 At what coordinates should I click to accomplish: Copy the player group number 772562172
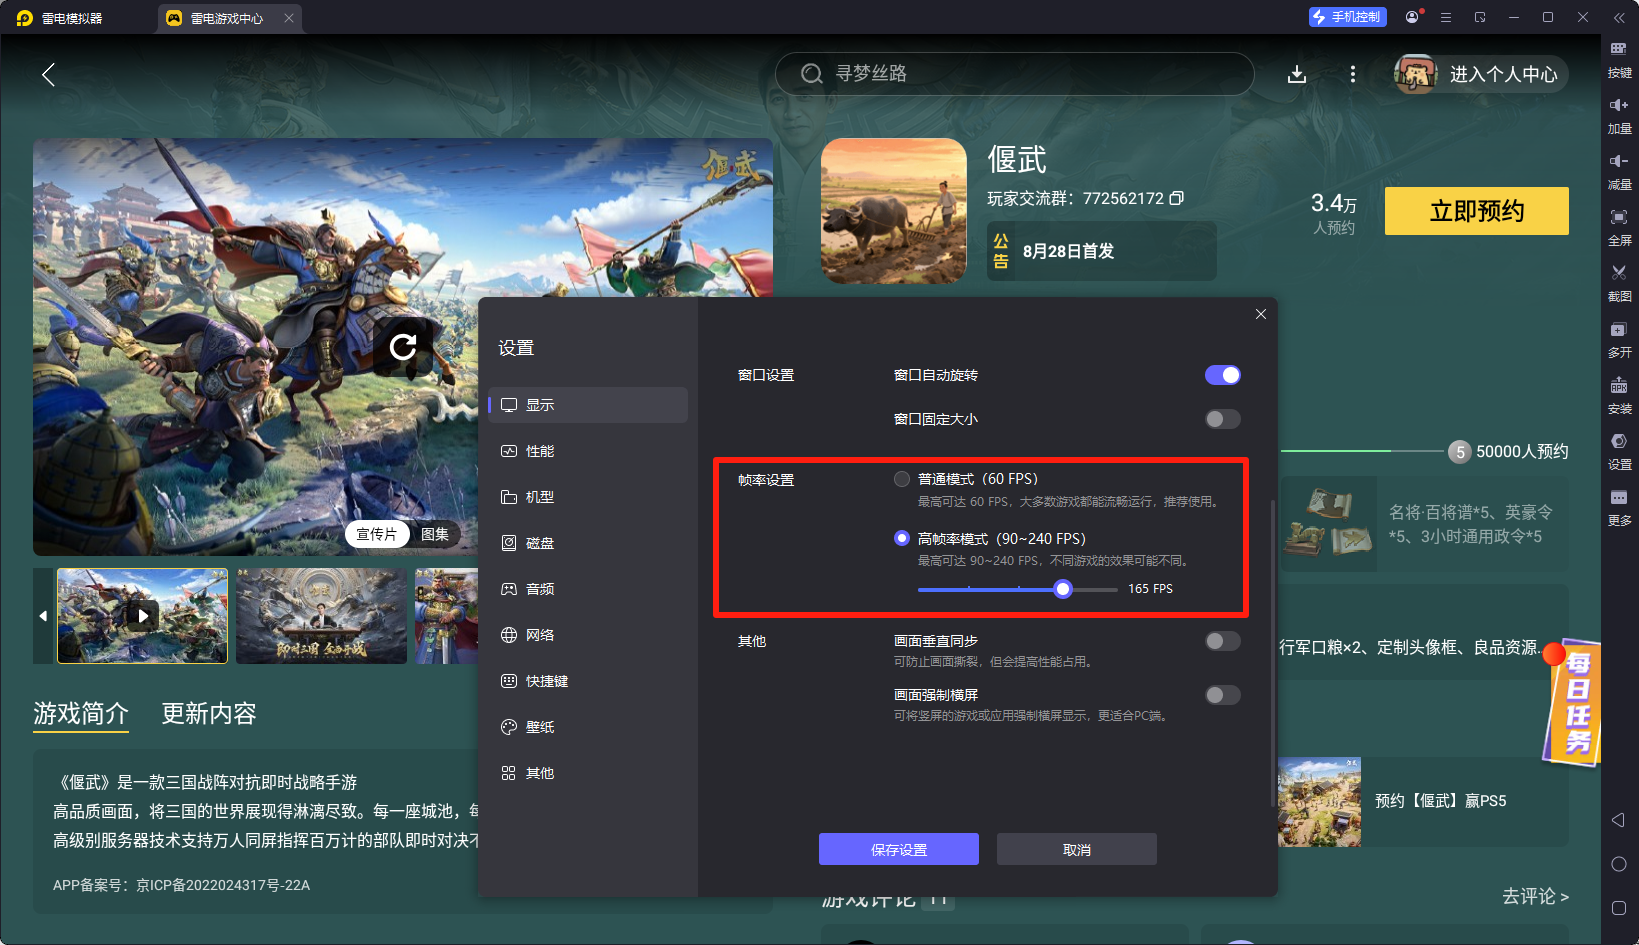tap(1177, 198)
